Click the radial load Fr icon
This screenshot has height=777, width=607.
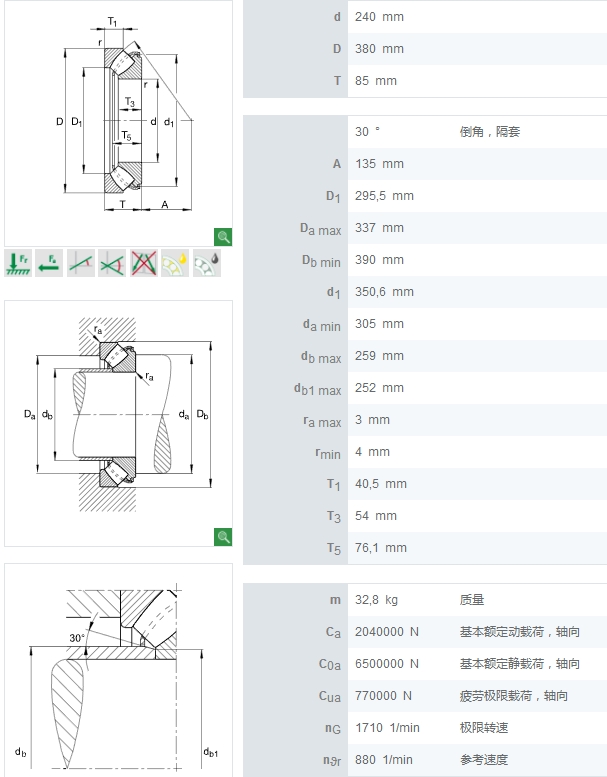[x=18, y=263]
